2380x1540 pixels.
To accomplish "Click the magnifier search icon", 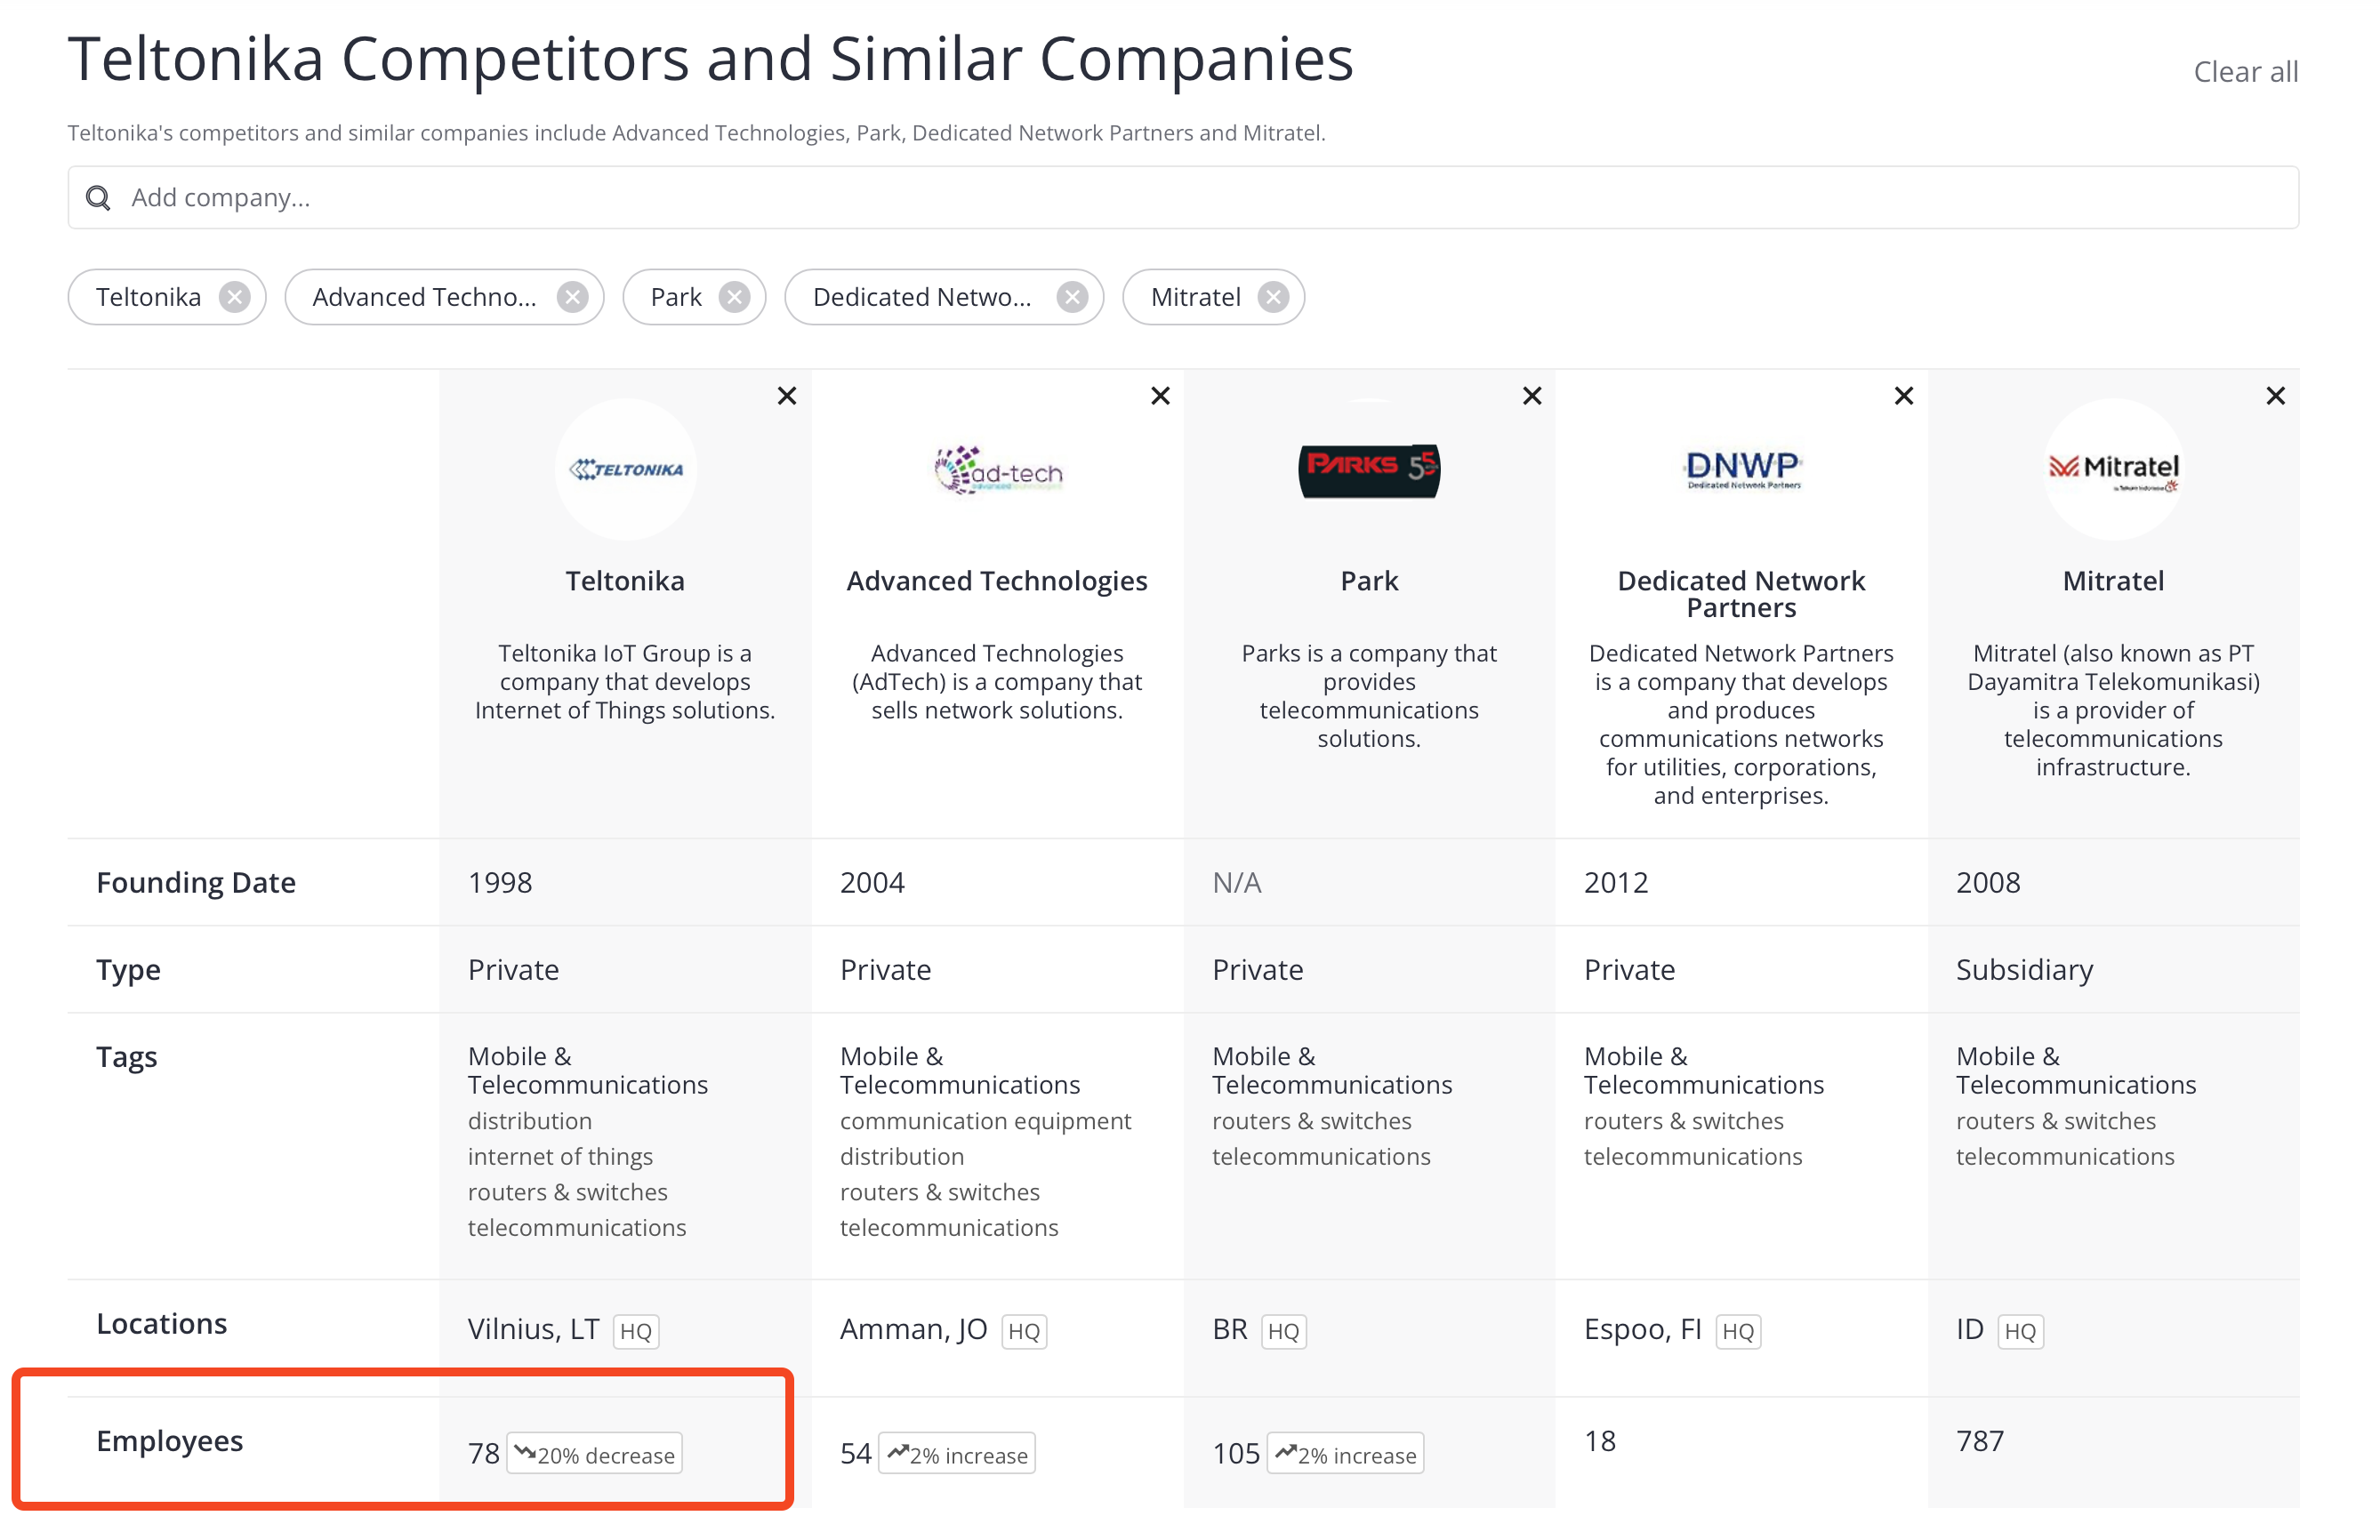I will pos(98,198).
